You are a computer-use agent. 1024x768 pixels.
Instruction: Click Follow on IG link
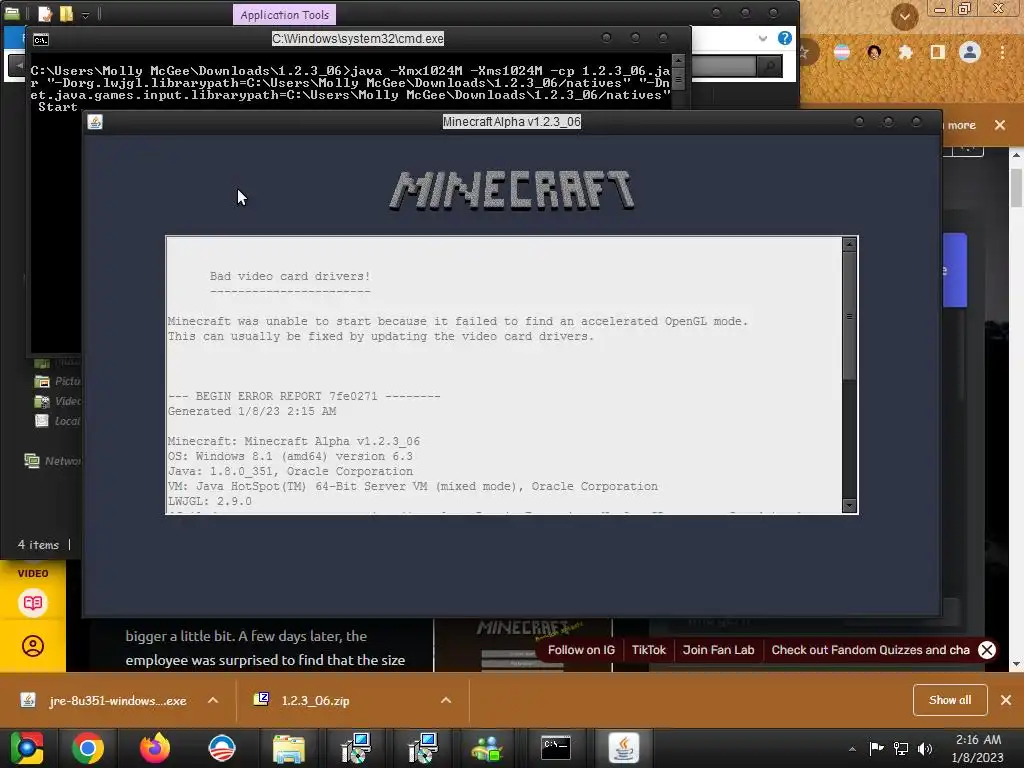[x=581, y=650]
